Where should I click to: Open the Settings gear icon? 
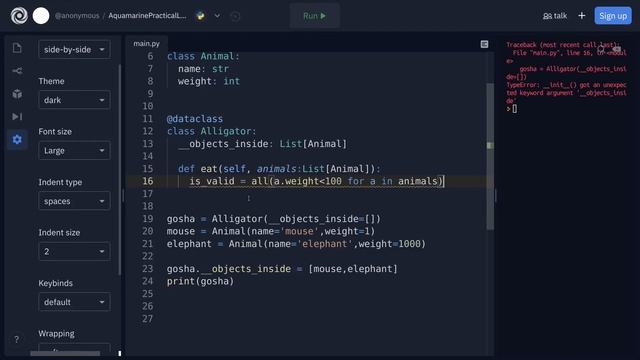click(x=17, y=140)
